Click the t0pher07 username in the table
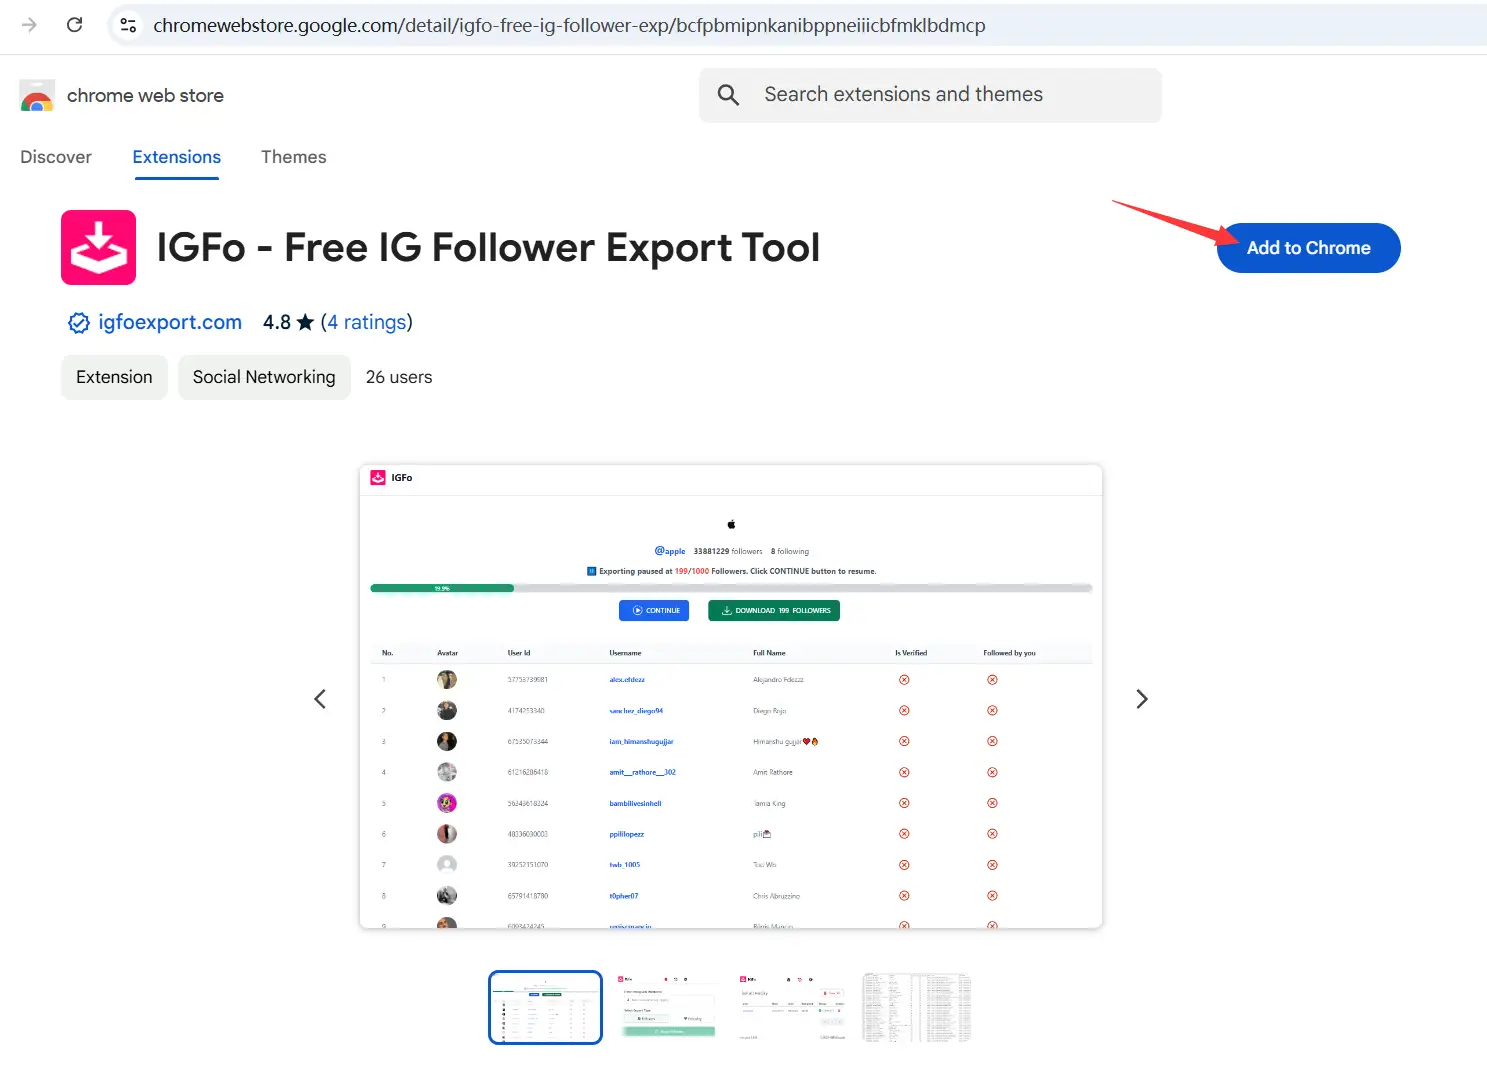 pos(623,896)
